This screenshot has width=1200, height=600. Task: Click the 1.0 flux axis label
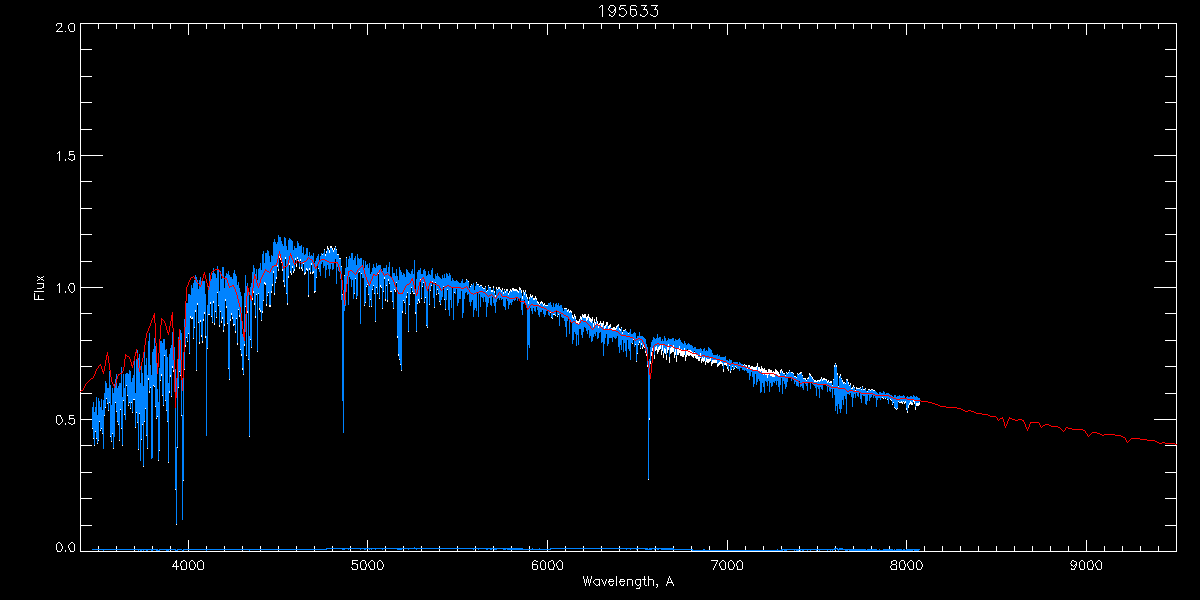point(65,288)
